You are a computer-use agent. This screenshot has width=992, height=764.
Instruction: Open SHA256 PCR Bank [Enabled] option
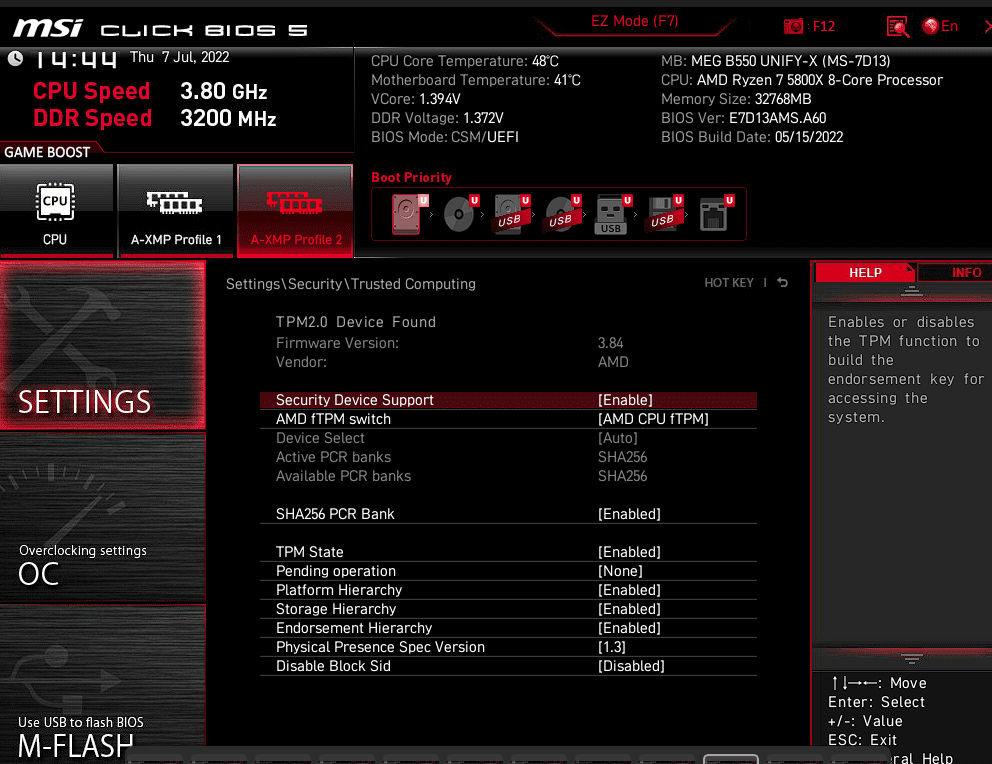click(629, 514)
